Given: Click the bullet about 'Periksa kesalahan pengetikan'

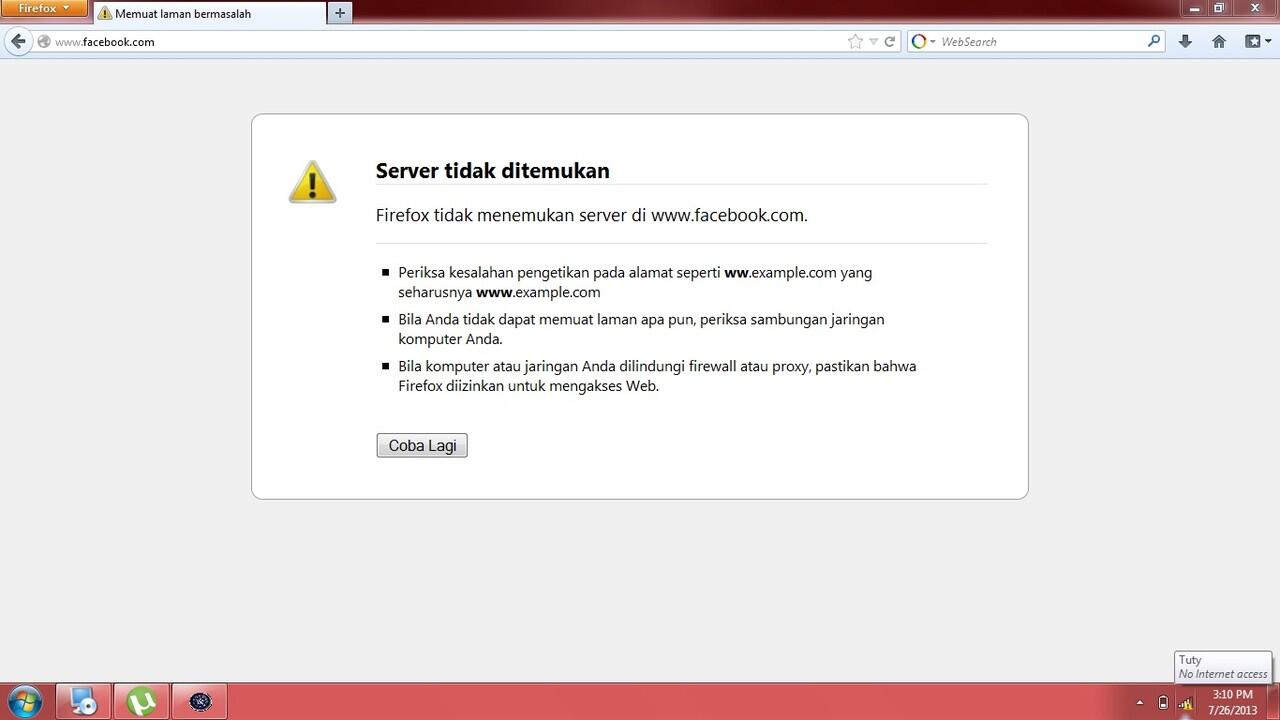Looking at the screenshot, I should tap(635, 282).
